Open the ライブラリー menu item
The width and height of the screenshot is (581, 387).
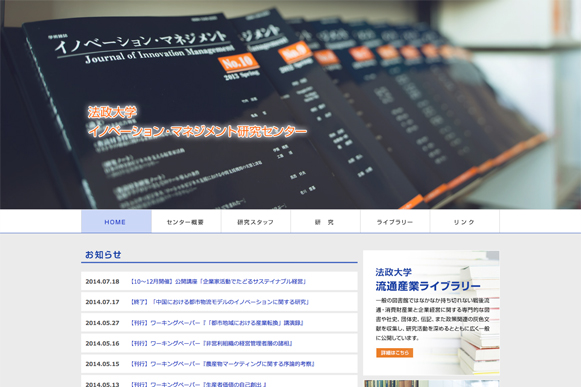395,222
